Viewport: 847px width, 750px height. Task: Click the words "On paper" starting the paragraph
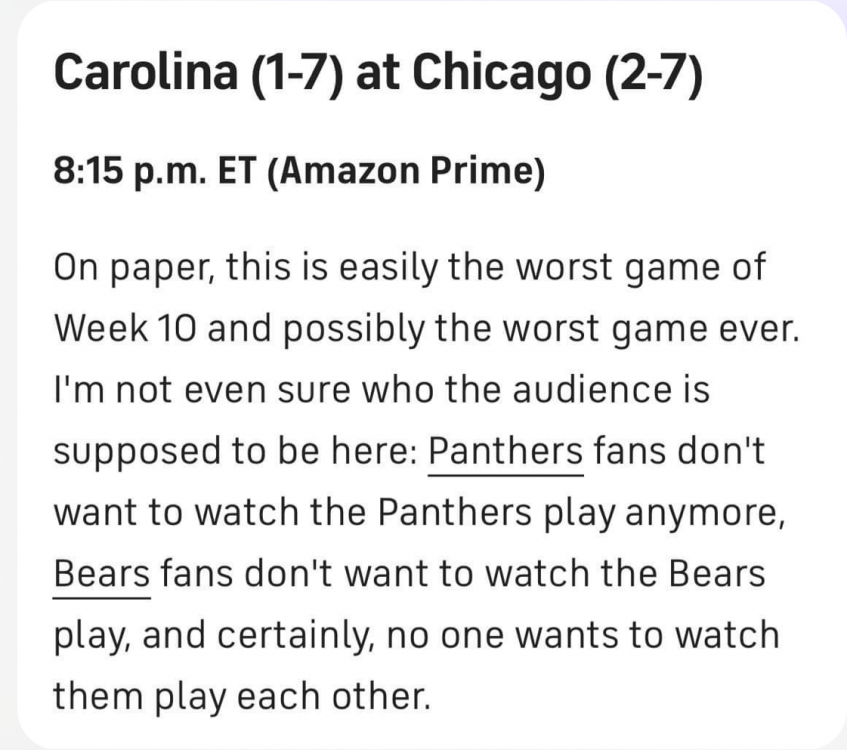[x=130, y=267]
